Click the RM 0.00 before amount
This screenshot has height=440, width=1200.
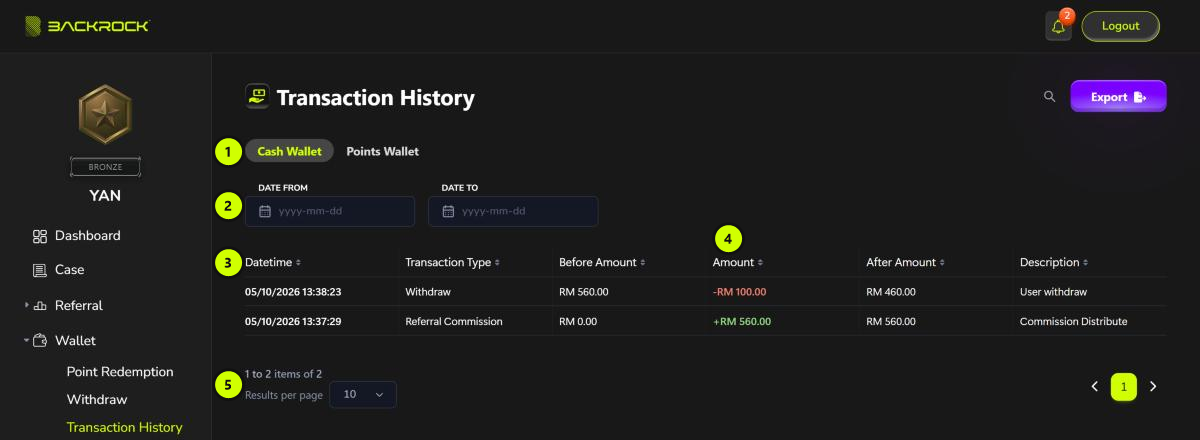pyautogui.click(x=578, y=322)
